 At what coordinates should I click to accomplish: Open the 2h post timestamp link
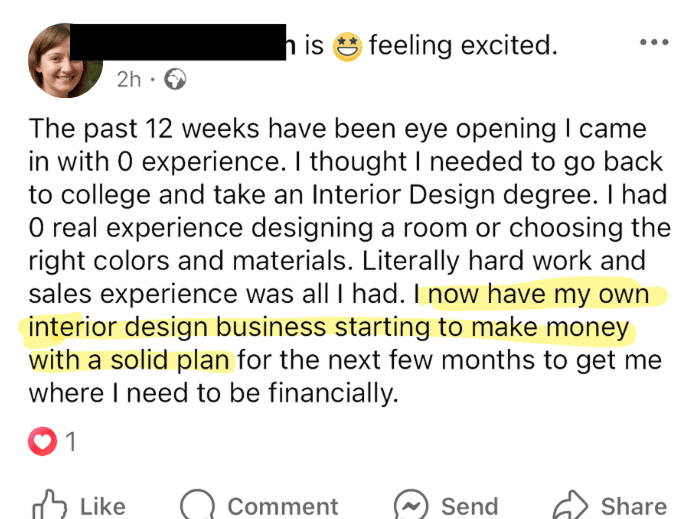pos(129,79)
